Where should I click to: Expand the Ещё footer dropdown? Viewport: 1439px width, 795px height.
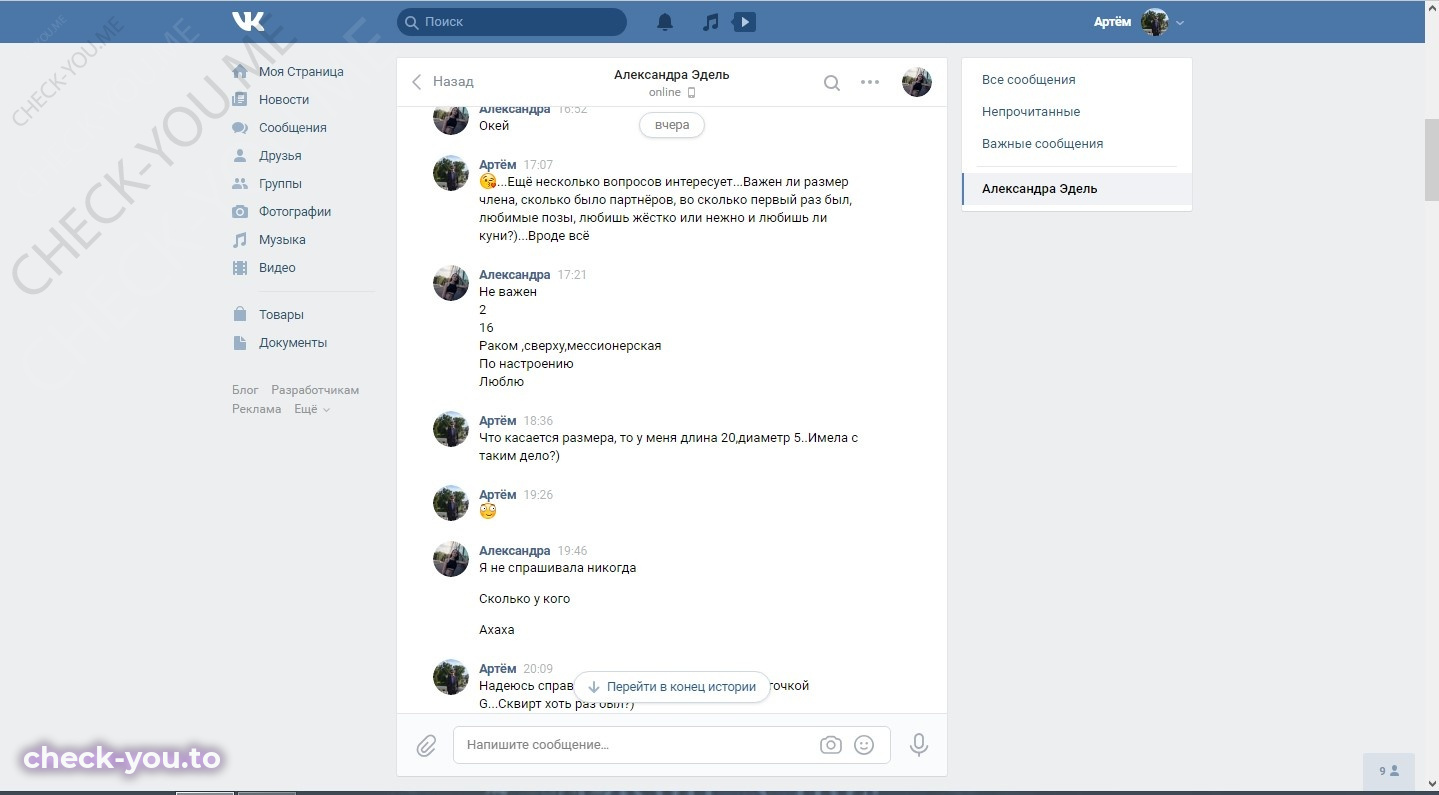[311, 409]
